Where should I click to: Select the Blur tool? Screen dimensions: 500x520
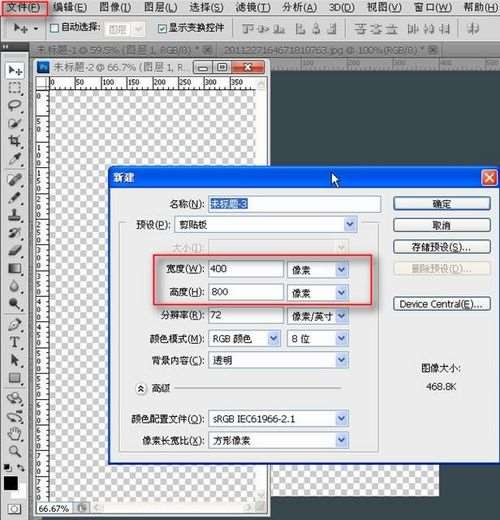coord(15,286)
